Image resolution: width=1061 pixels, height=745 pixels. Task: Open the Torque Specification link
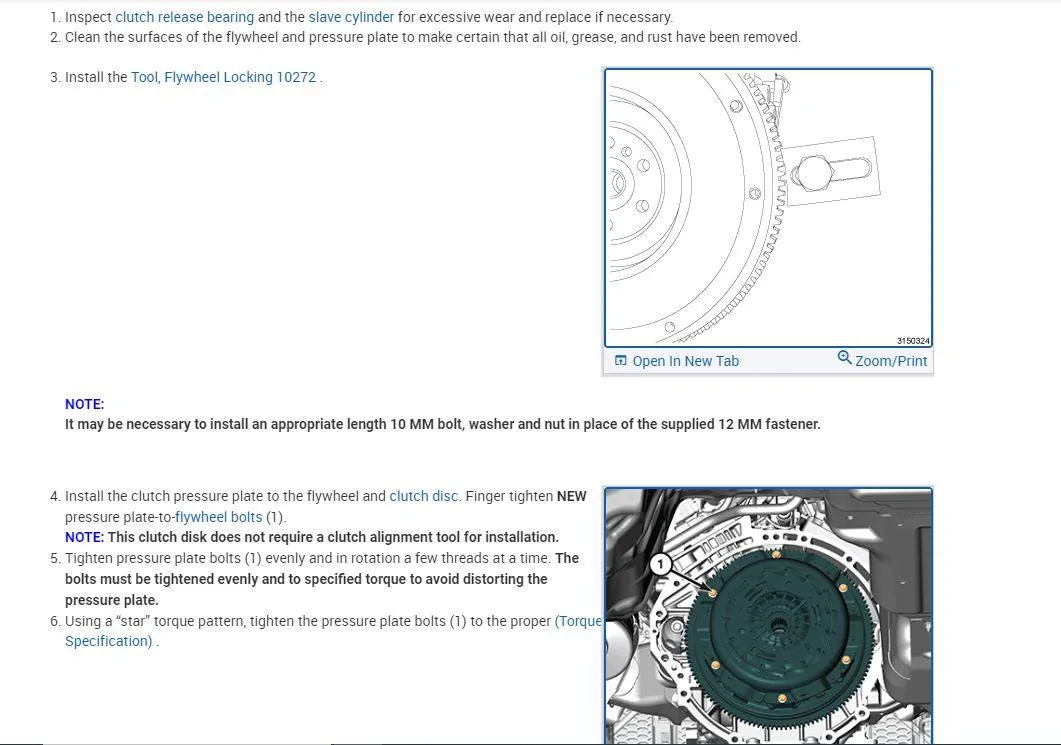(333, 631)
